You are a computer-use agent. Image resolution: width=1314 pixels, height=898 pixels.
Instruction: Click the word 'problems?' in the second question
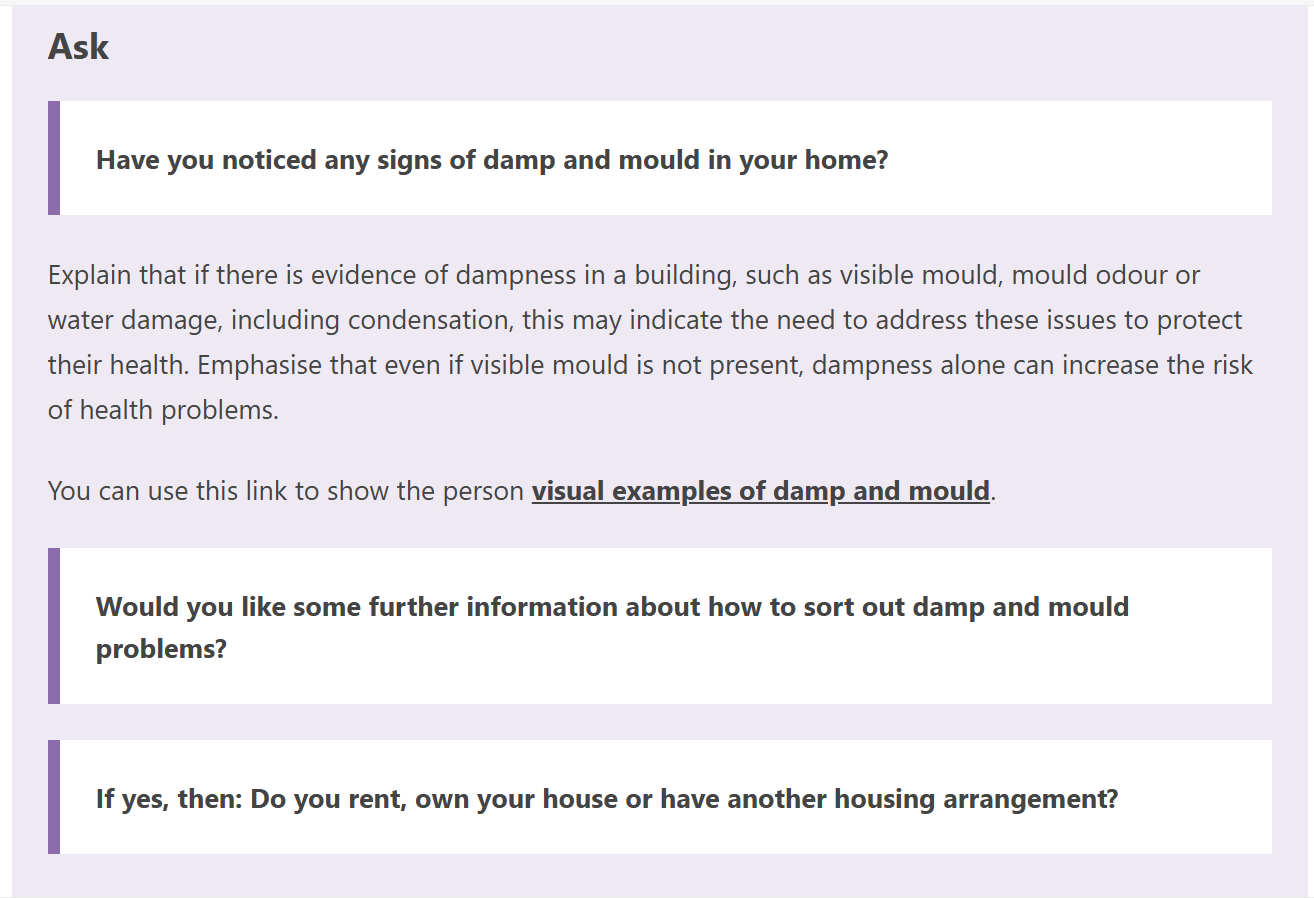click(161, 649)
